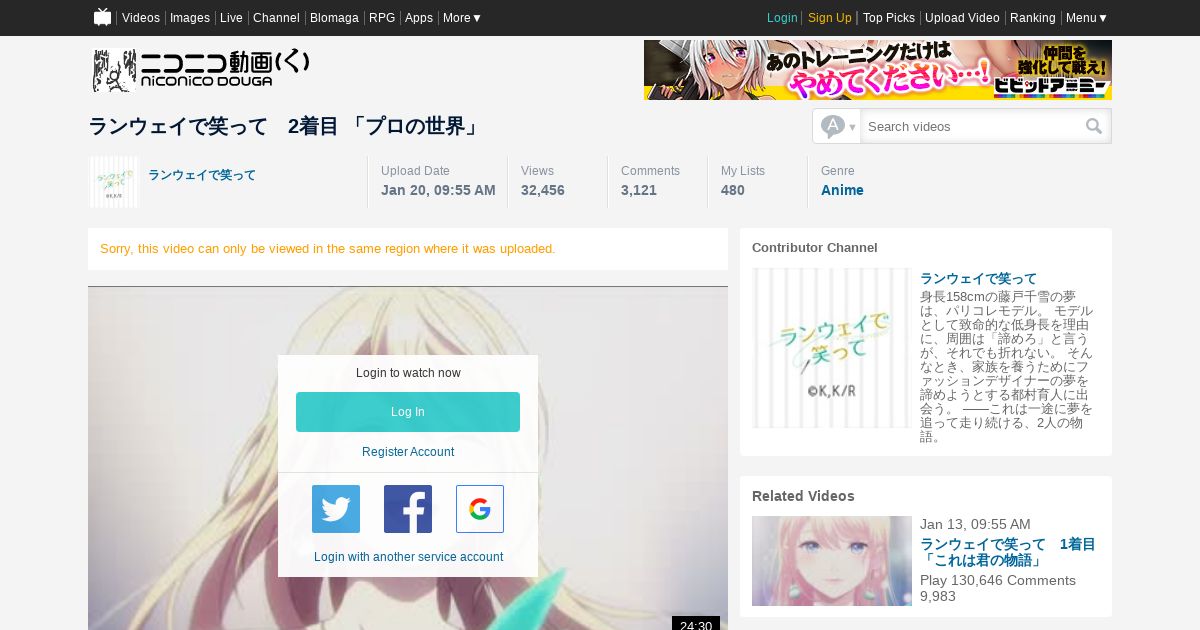Image resolution: width=1200 pixels, height=630 pixels.
Task: Click the contributor channel description paragraph
Action: (1007, 366)
